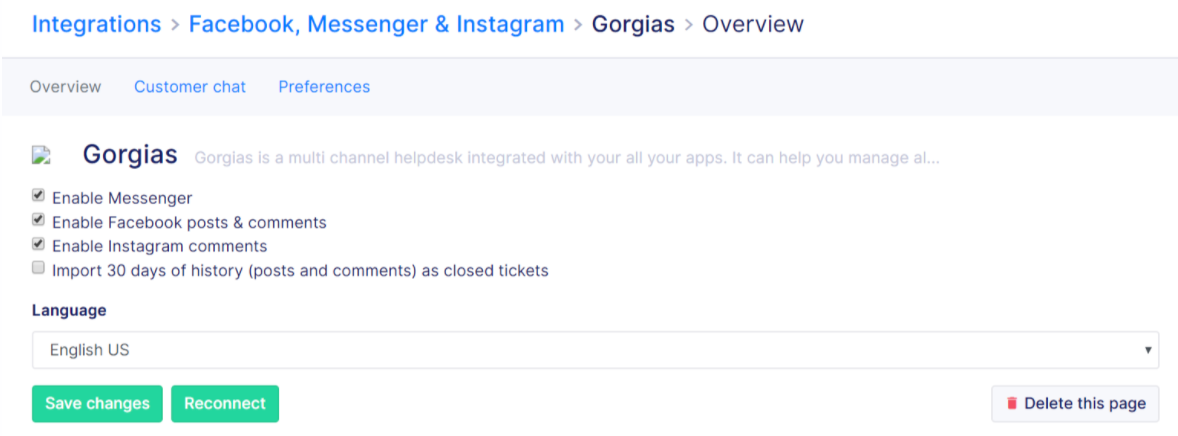Toggle the Enable Messenger checkbox
The image size is (1178, 436).
click(39, 196)
